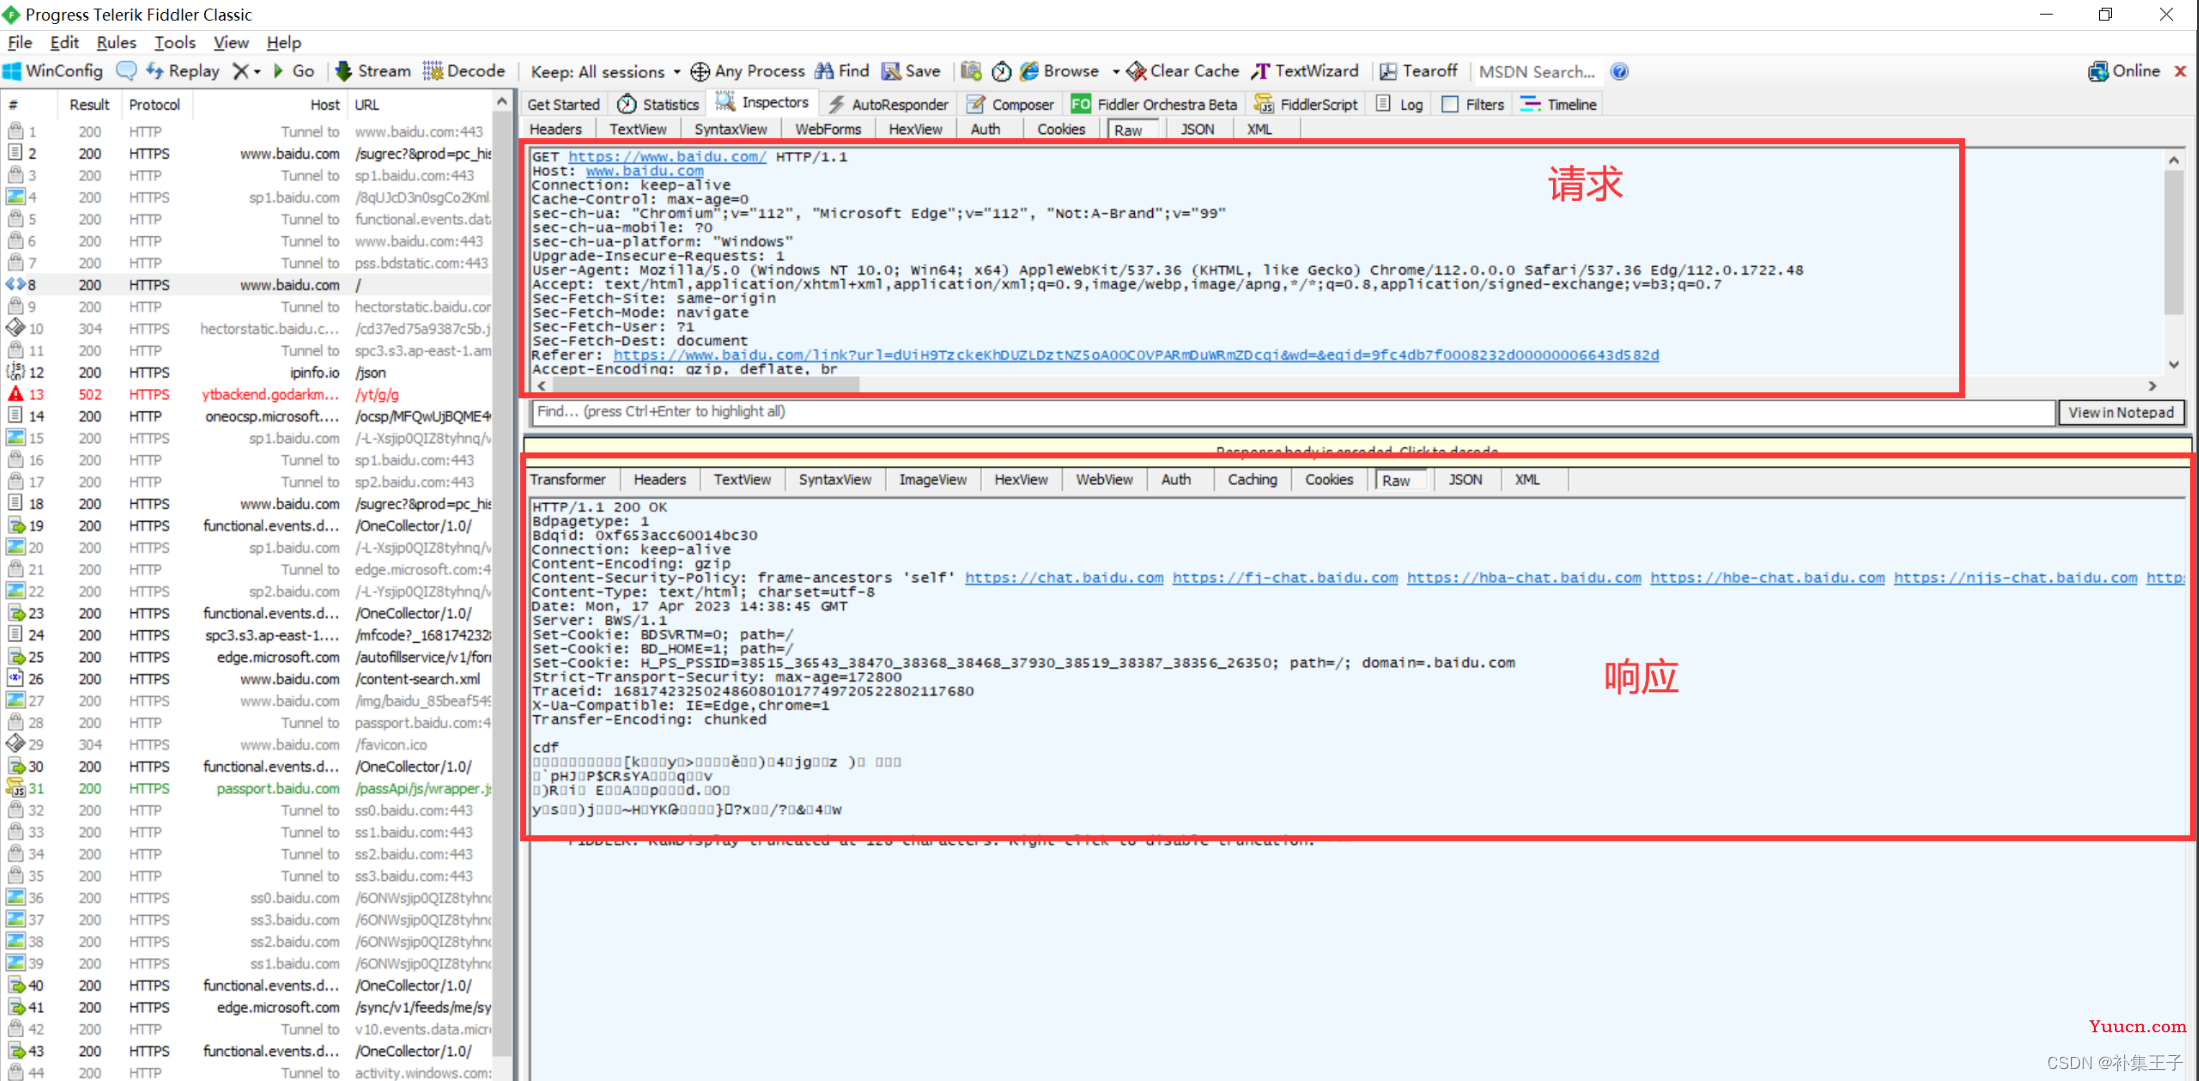This screenshot has height=1081, width=2199.
Task: Open the AutoResponder tab
Action: (x=888, y=104)
